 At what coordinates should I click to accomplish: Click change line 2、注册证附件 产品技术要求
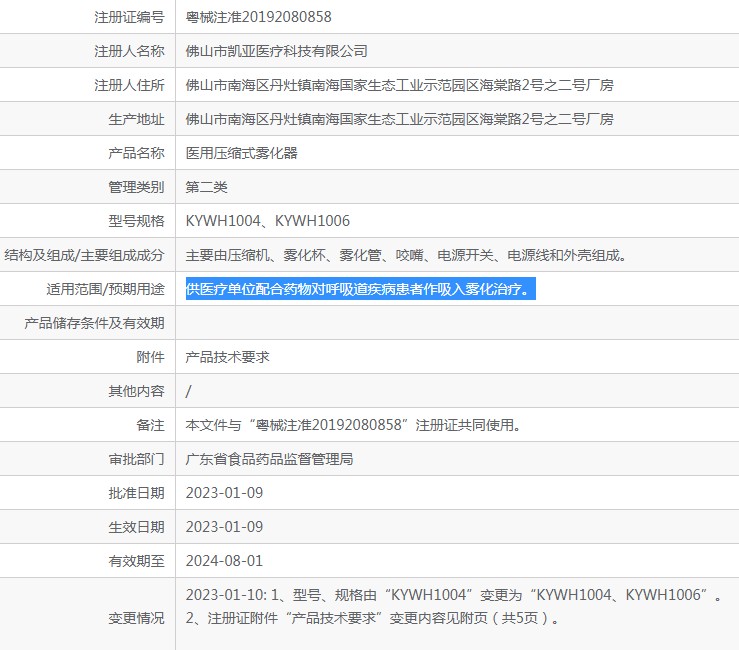pyautogui.click(x=372, y=617)
